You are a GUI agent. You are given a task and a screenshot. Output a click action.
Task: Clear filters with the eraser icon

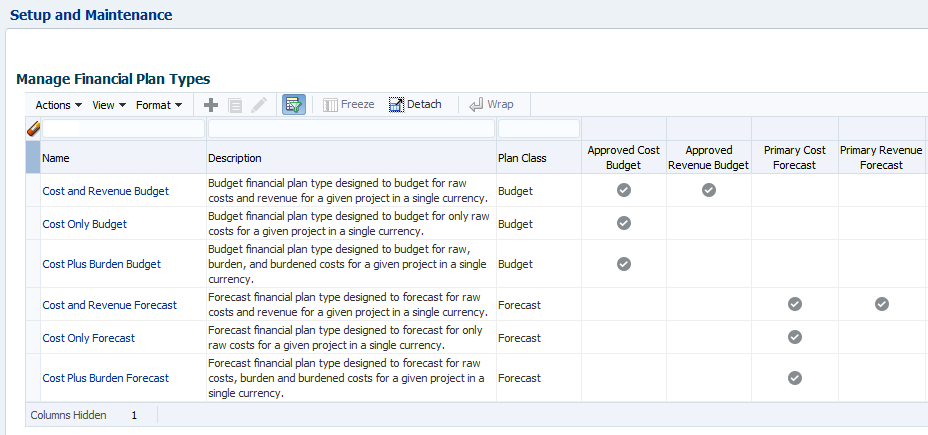tap(33, 129)
